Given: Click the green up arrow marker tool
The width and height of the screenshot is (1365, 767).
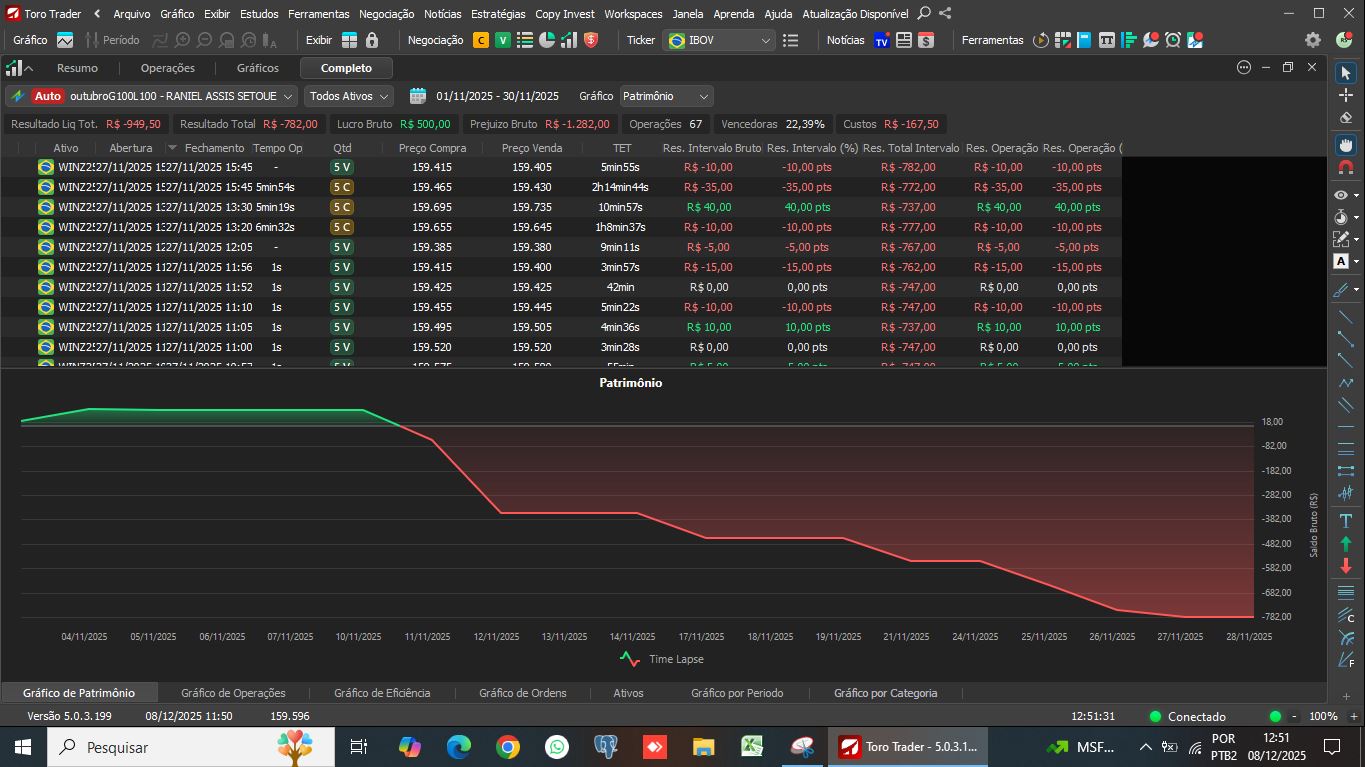Looking at the screenshot, I should pos(1345,544).
